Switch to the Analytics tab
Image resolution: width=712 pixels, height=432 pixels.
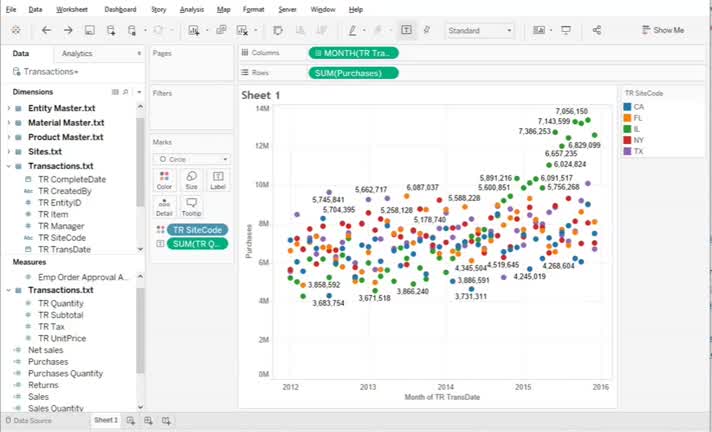tap(77, 54)
